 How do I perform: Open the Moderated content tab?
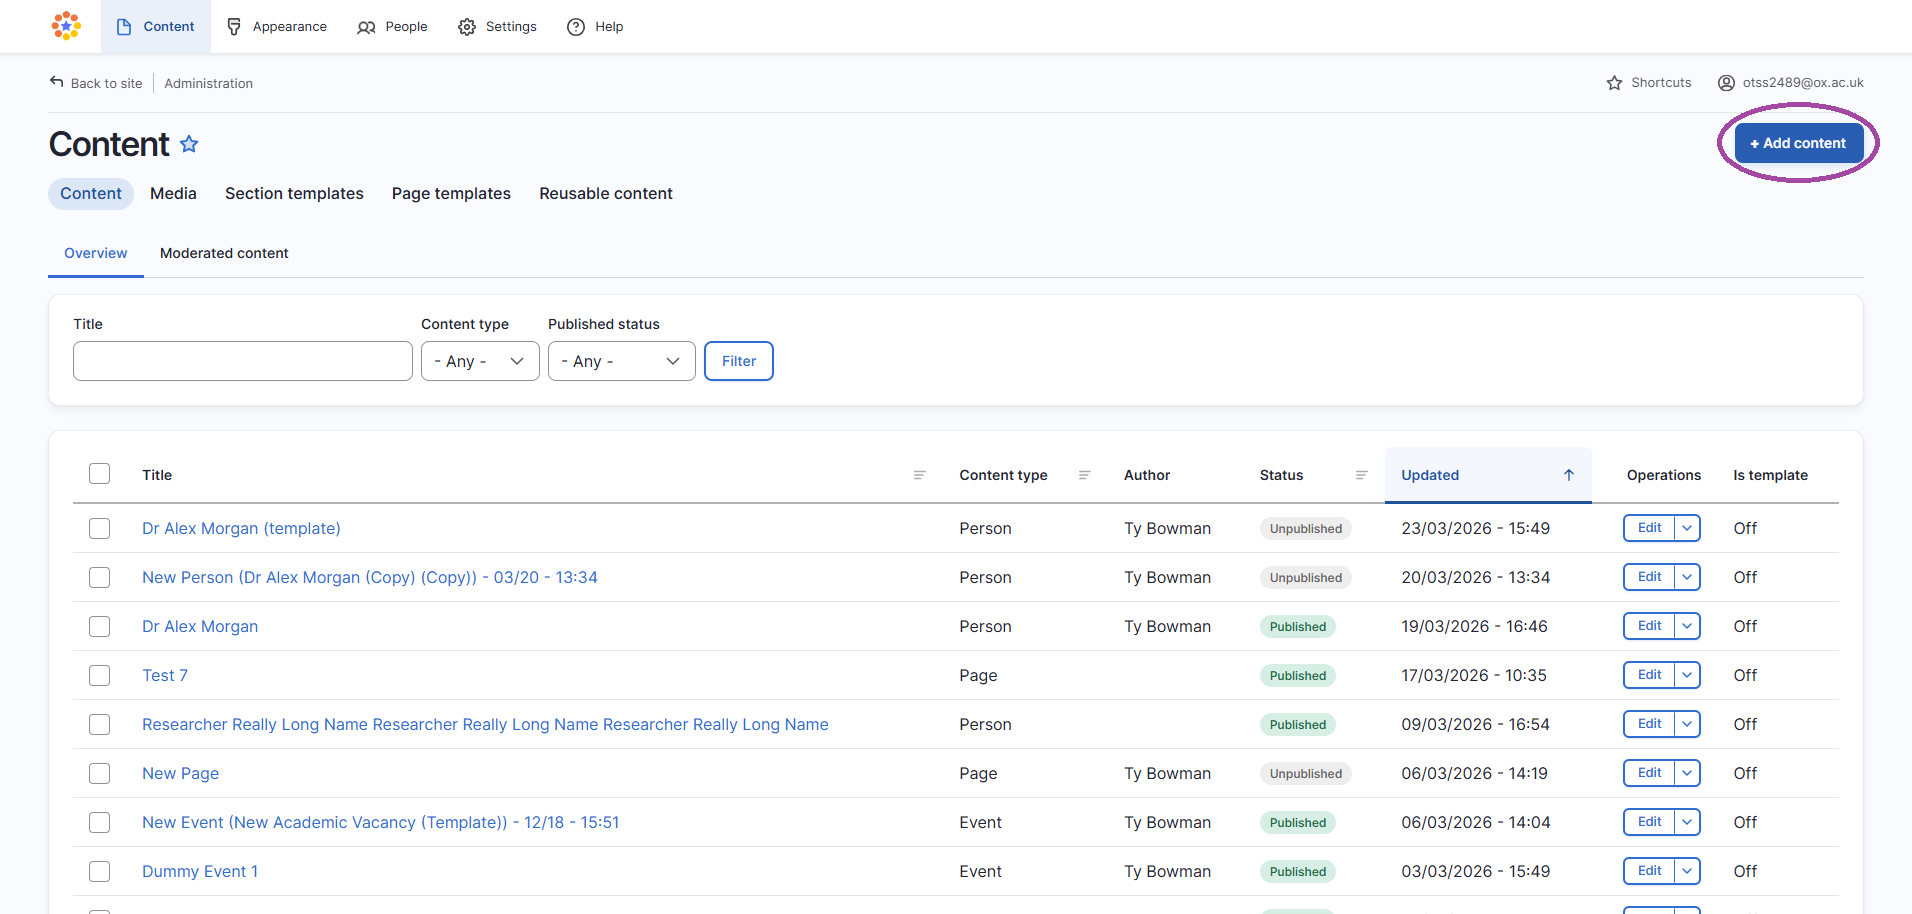(x=224, y=253)
